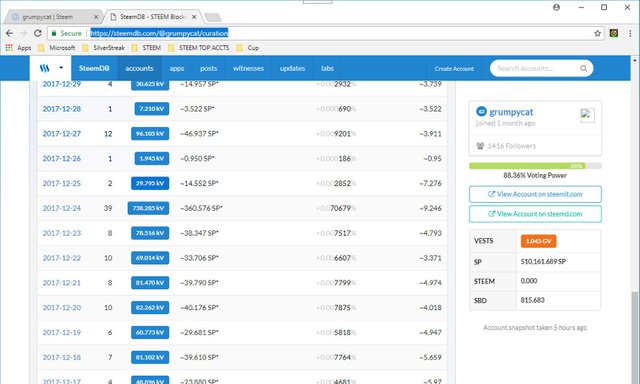Close the SteemDB - STEEM Block tab

pyautogui.click(x=194, y=17)
